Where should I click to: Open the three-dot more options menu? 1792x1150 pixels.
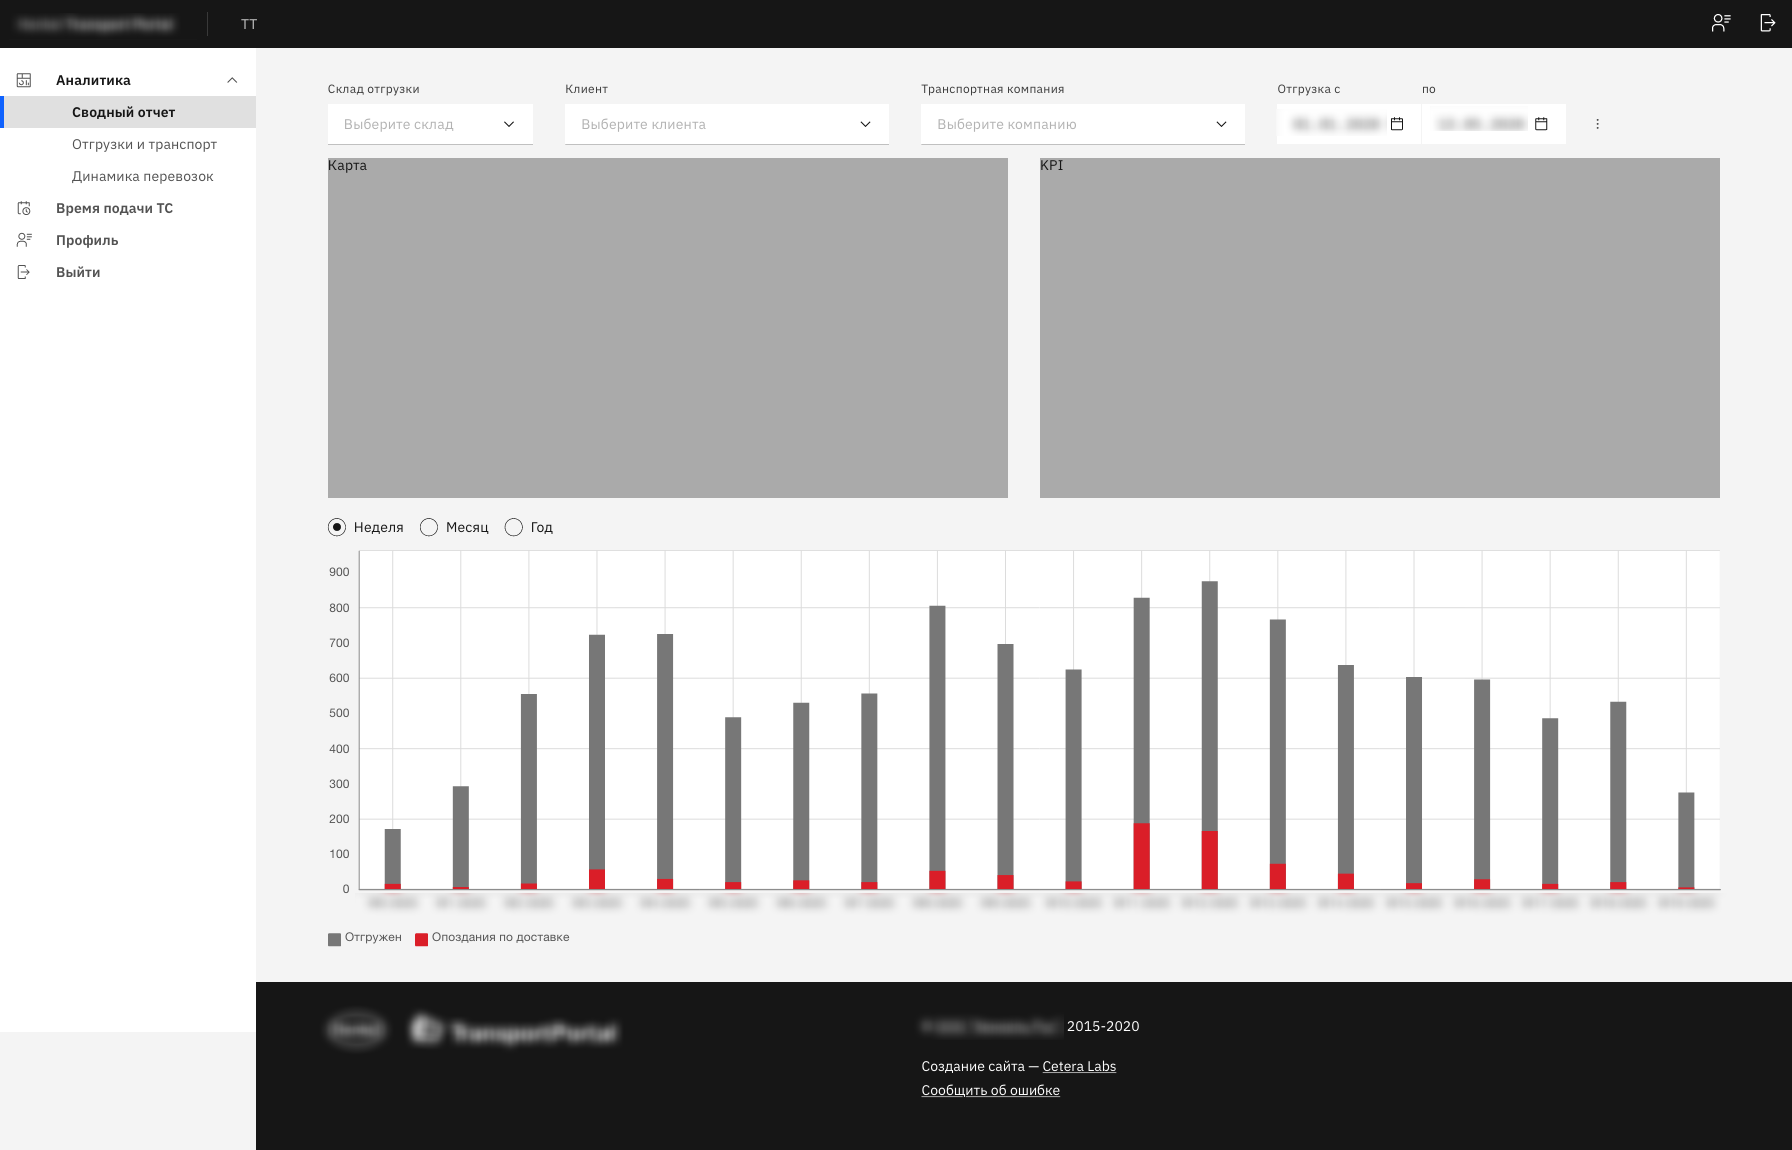[x=1597, y=124]
